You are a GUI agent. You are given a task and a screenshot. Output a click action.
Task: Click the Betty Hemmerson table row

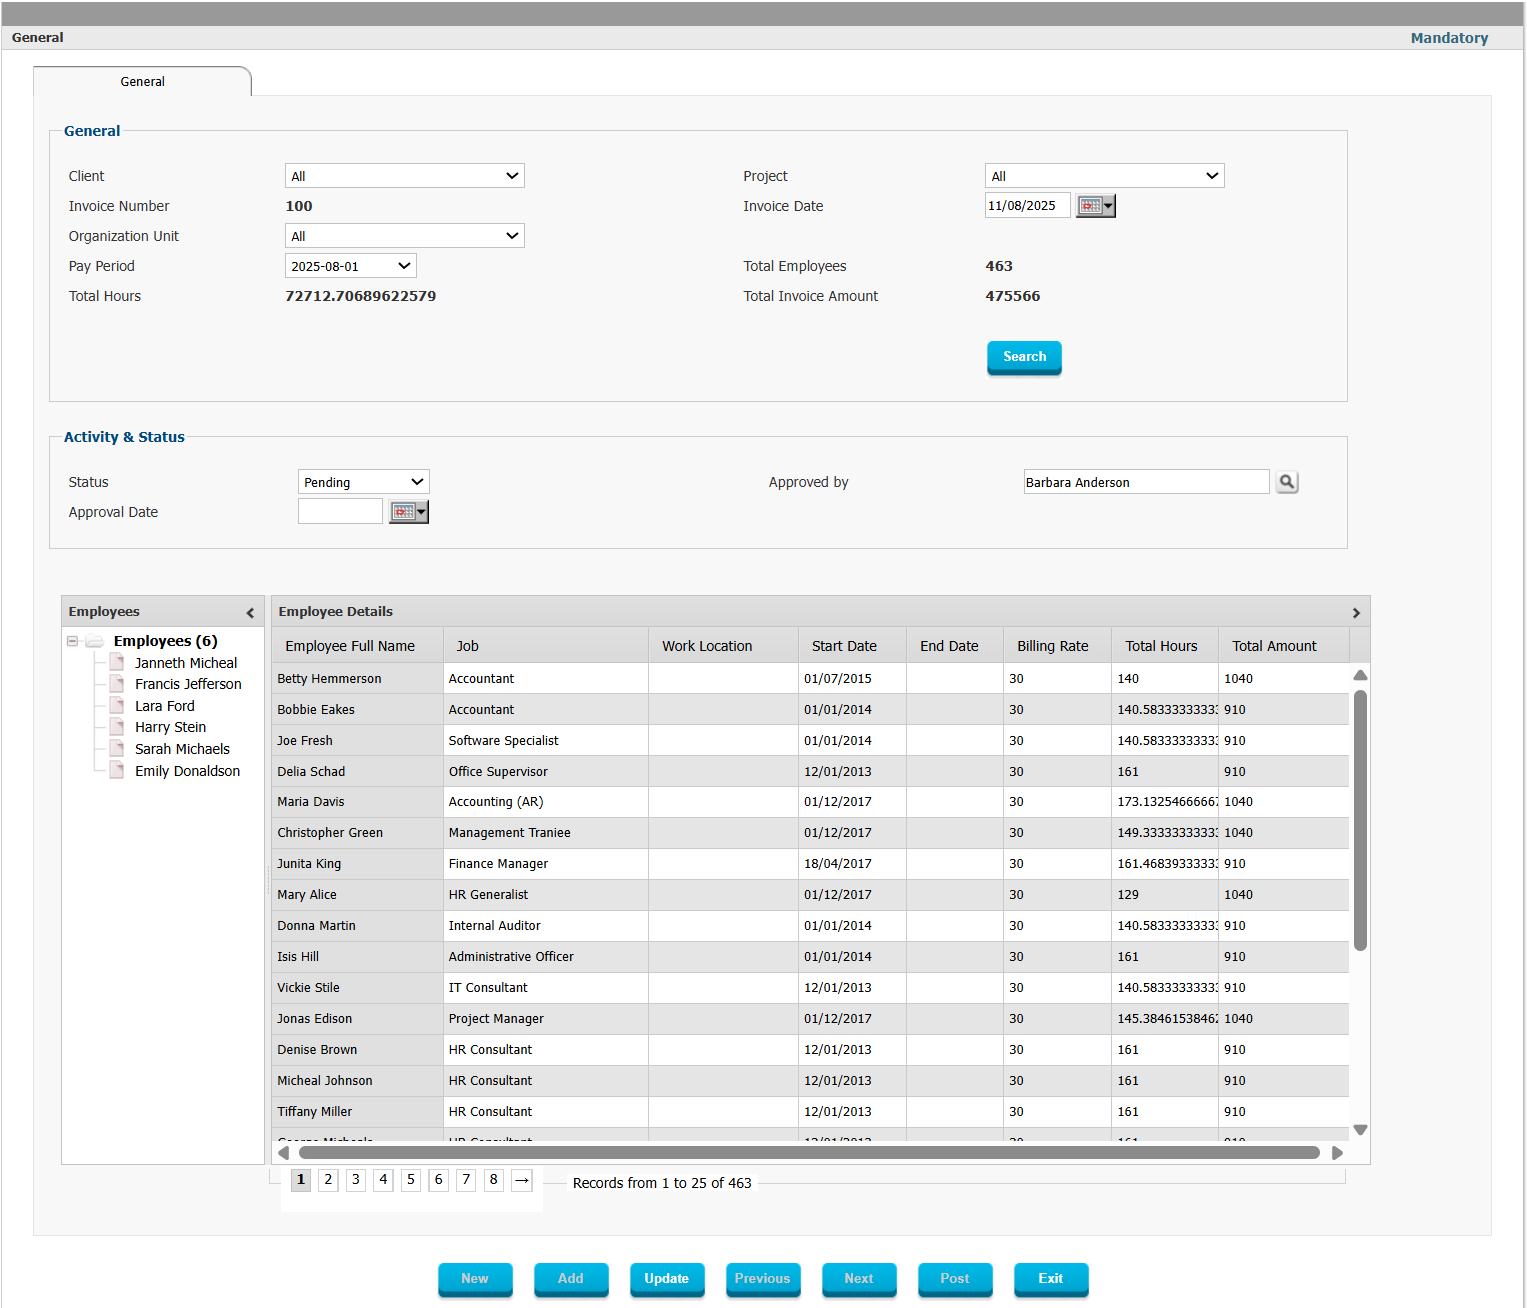810,679
